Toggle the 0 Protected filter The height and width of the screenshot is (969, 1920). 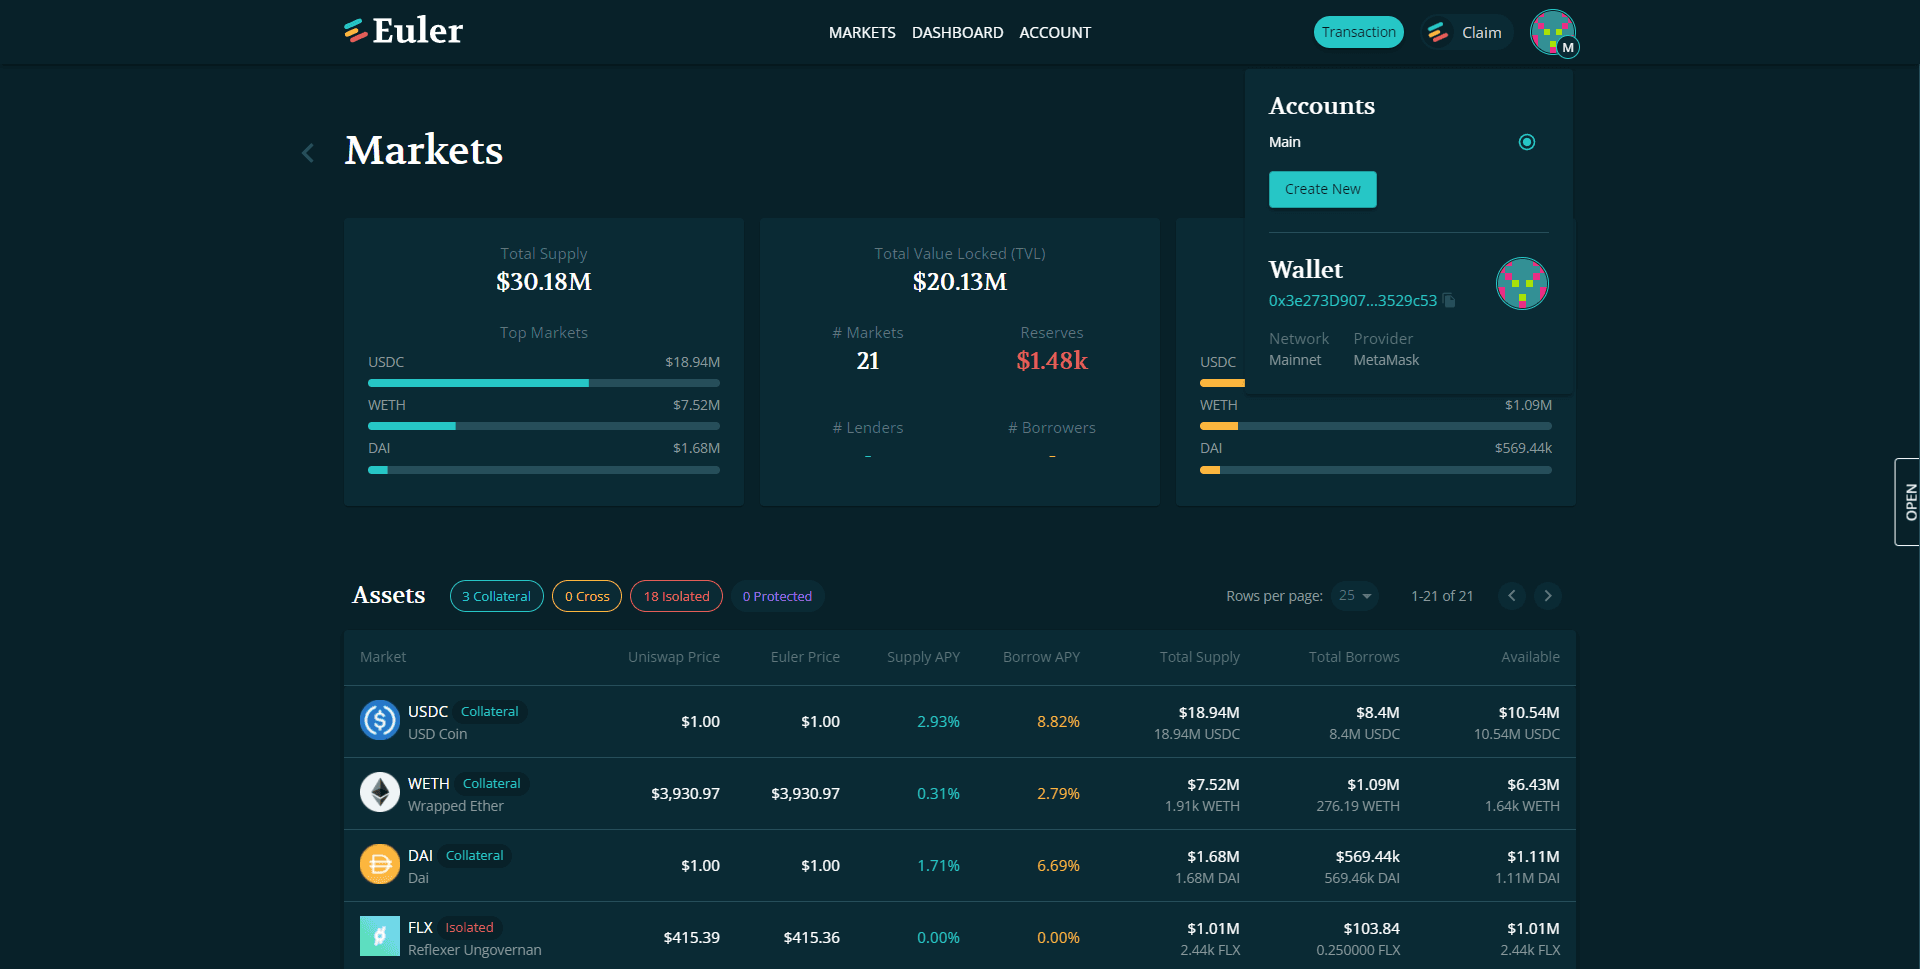pyautogui.click(x=777, y=596)
